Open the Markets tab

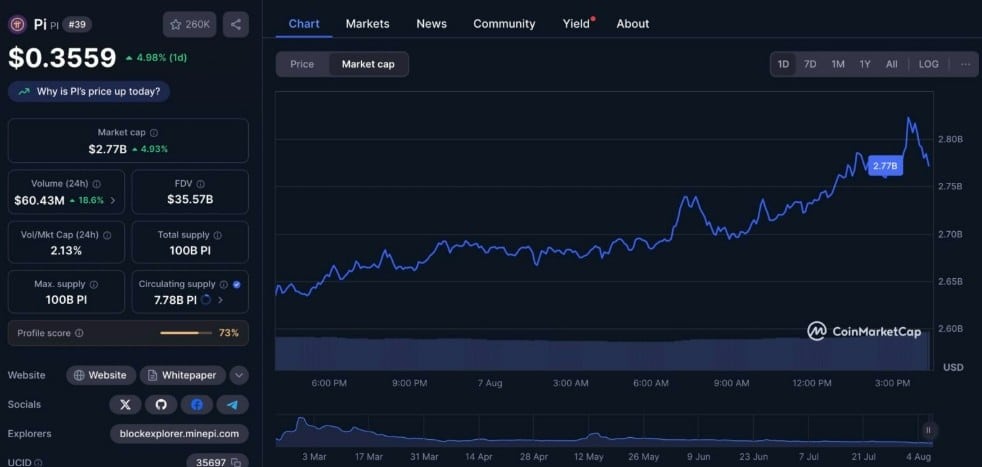(368, 24)
